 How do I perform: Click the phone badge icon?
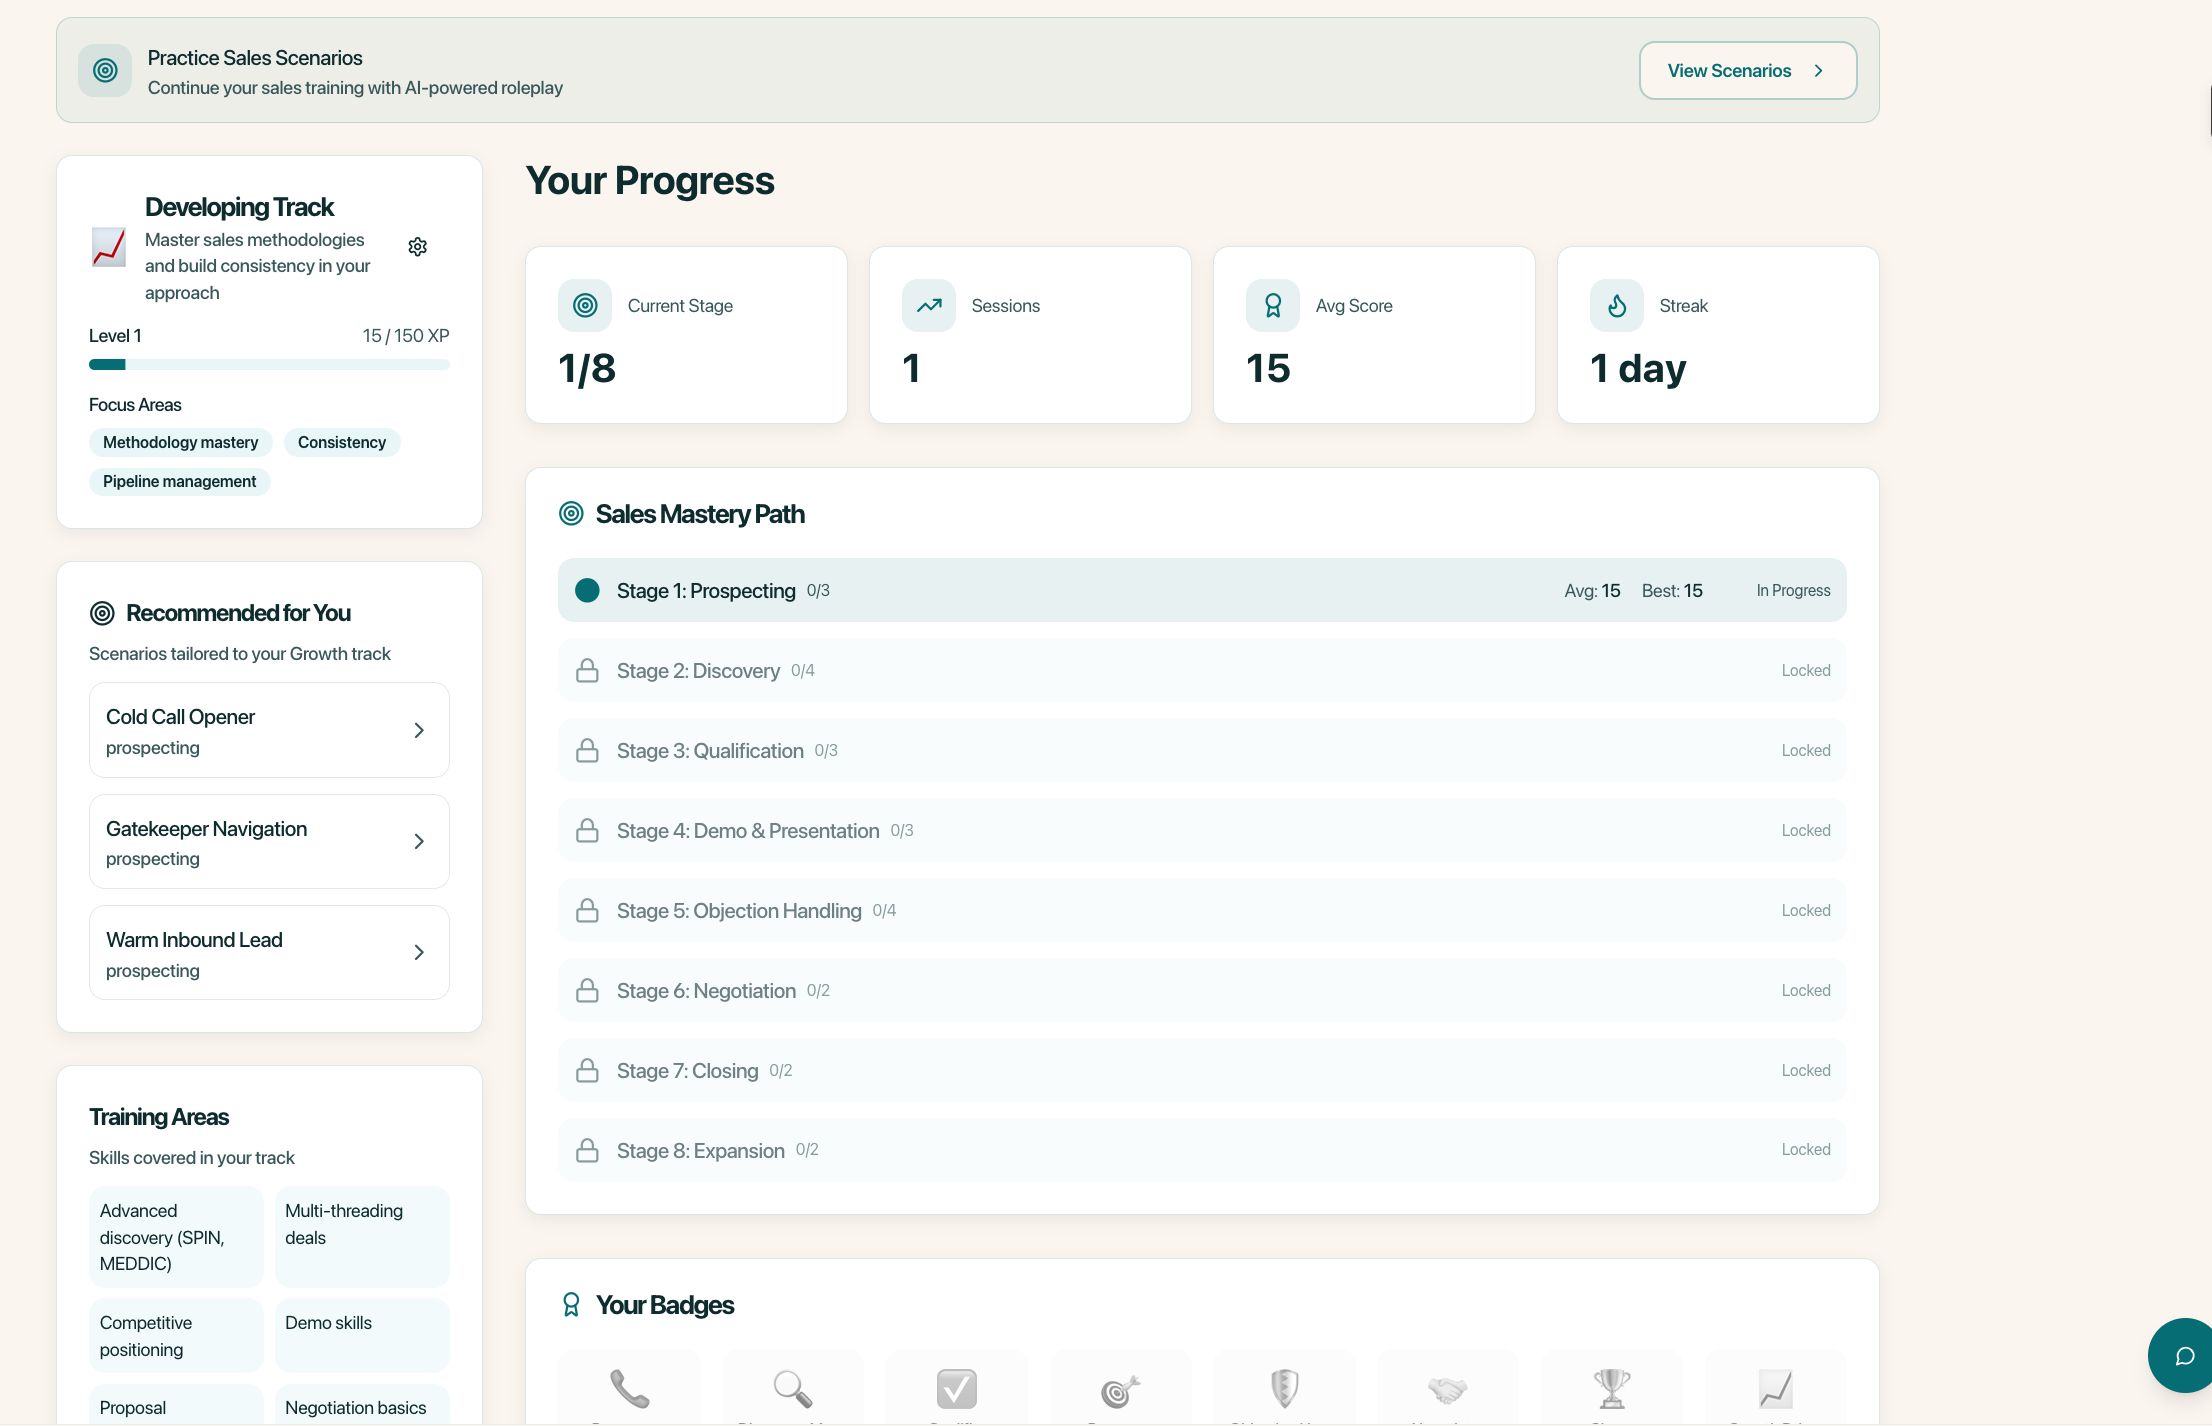[630, 1389]
